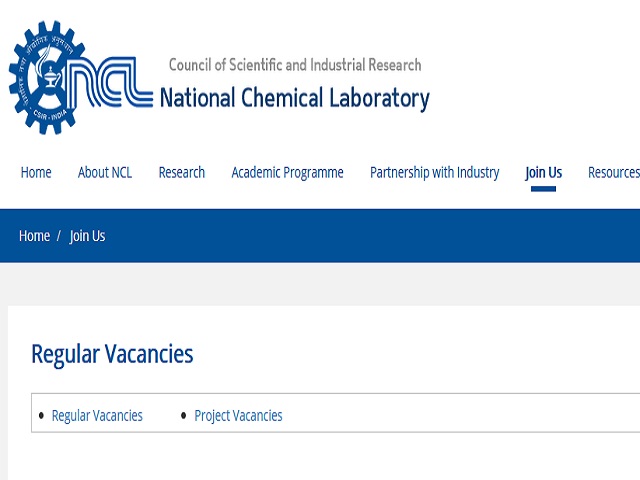Image resolution: width=640 pixels, height=480 pixels.
Task: Click the Regular Vacancies page heading
Action: click(112, 354)
